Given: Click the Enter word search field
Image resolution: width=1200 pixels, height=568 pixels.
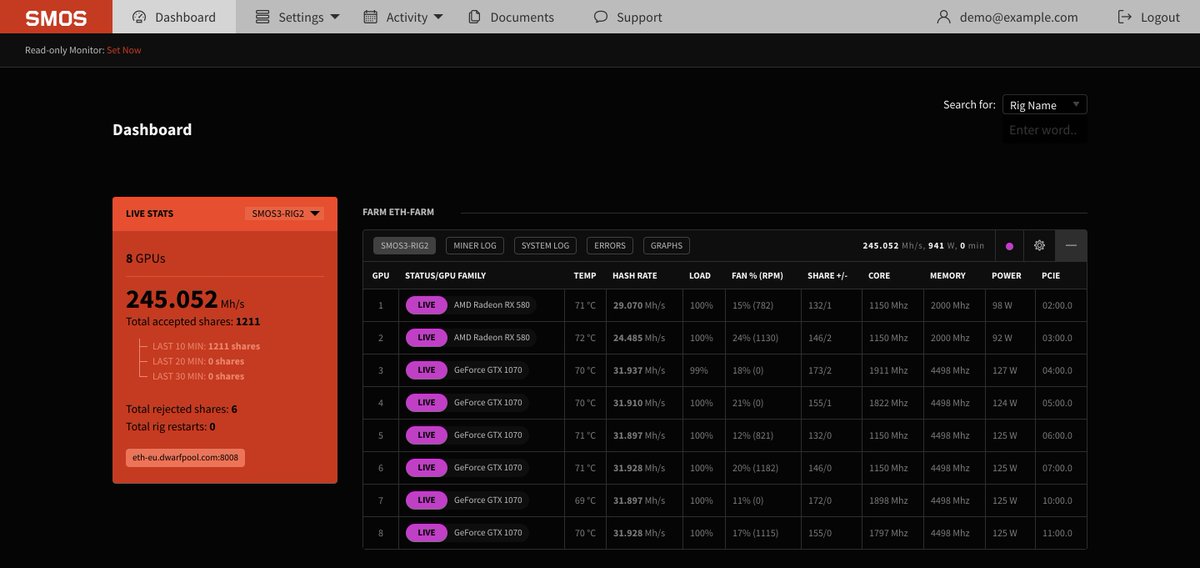Looking at the screenshot, I should (1044, 130).
